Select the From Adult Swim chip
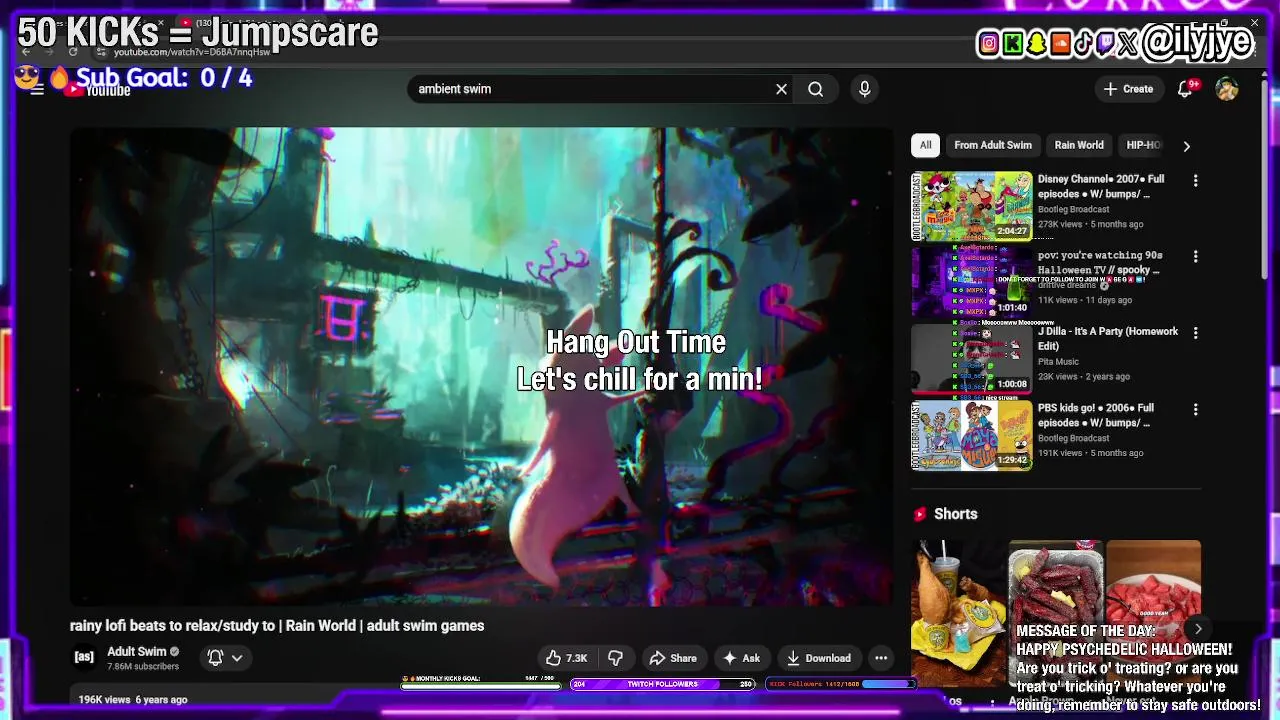This screenshot has height=720, width=1280. 993,146
